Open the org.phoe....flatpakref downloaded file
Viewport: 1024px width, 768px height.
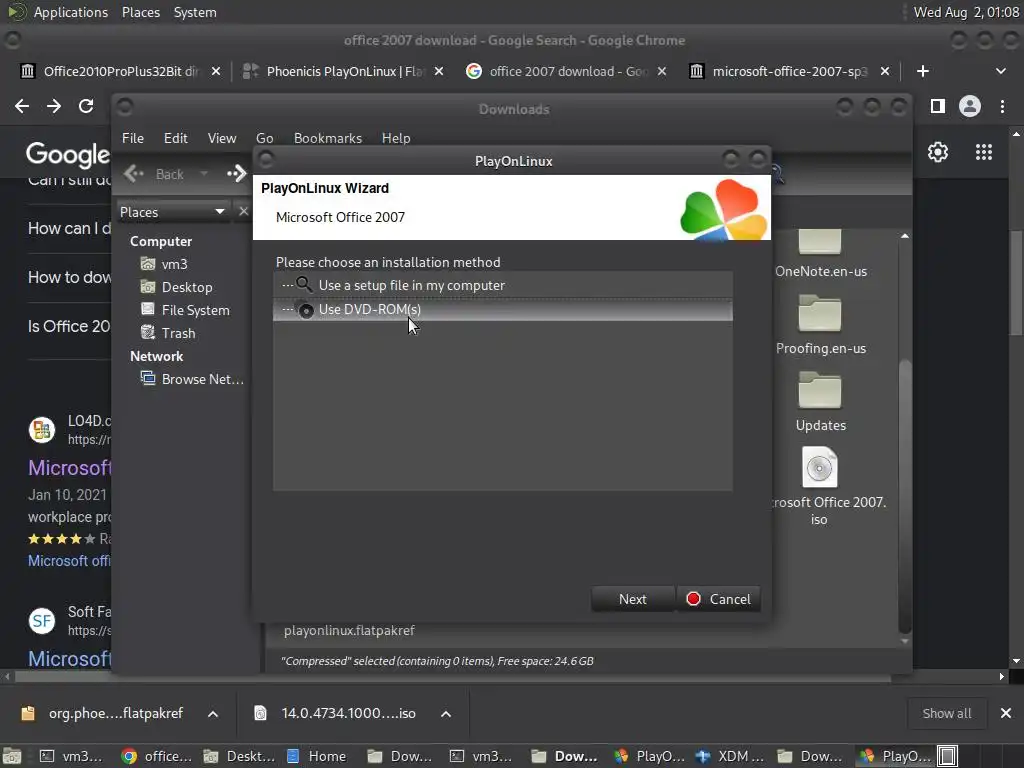point(103,714)
